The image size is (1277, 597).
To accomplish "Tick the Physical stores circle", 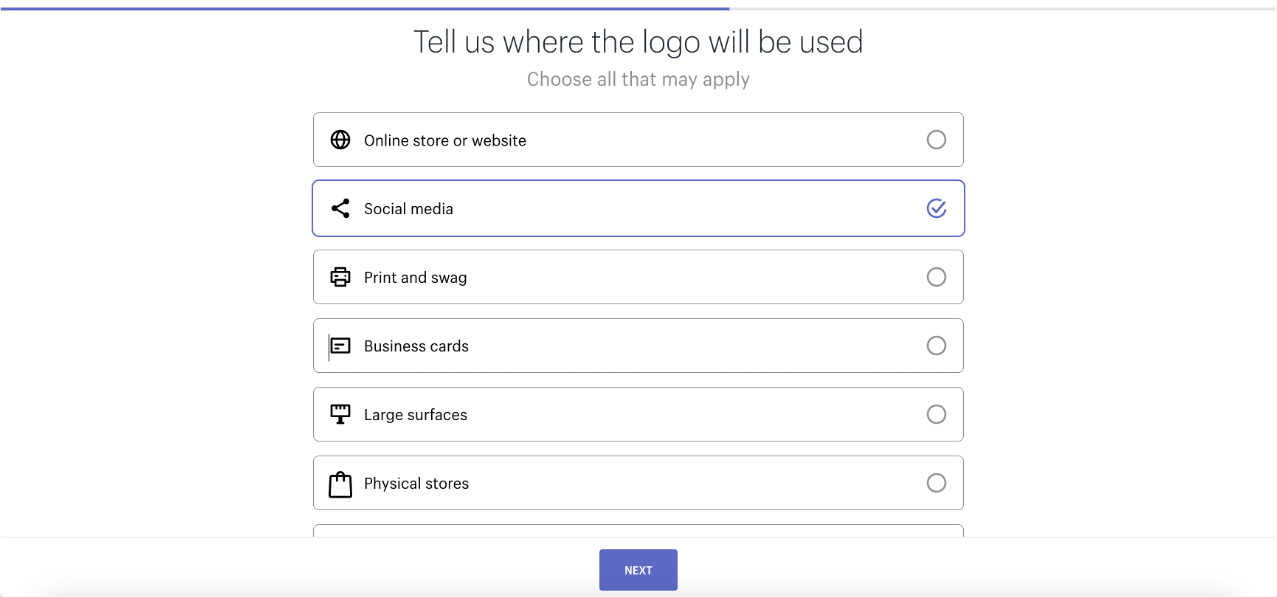I will 936,483.
